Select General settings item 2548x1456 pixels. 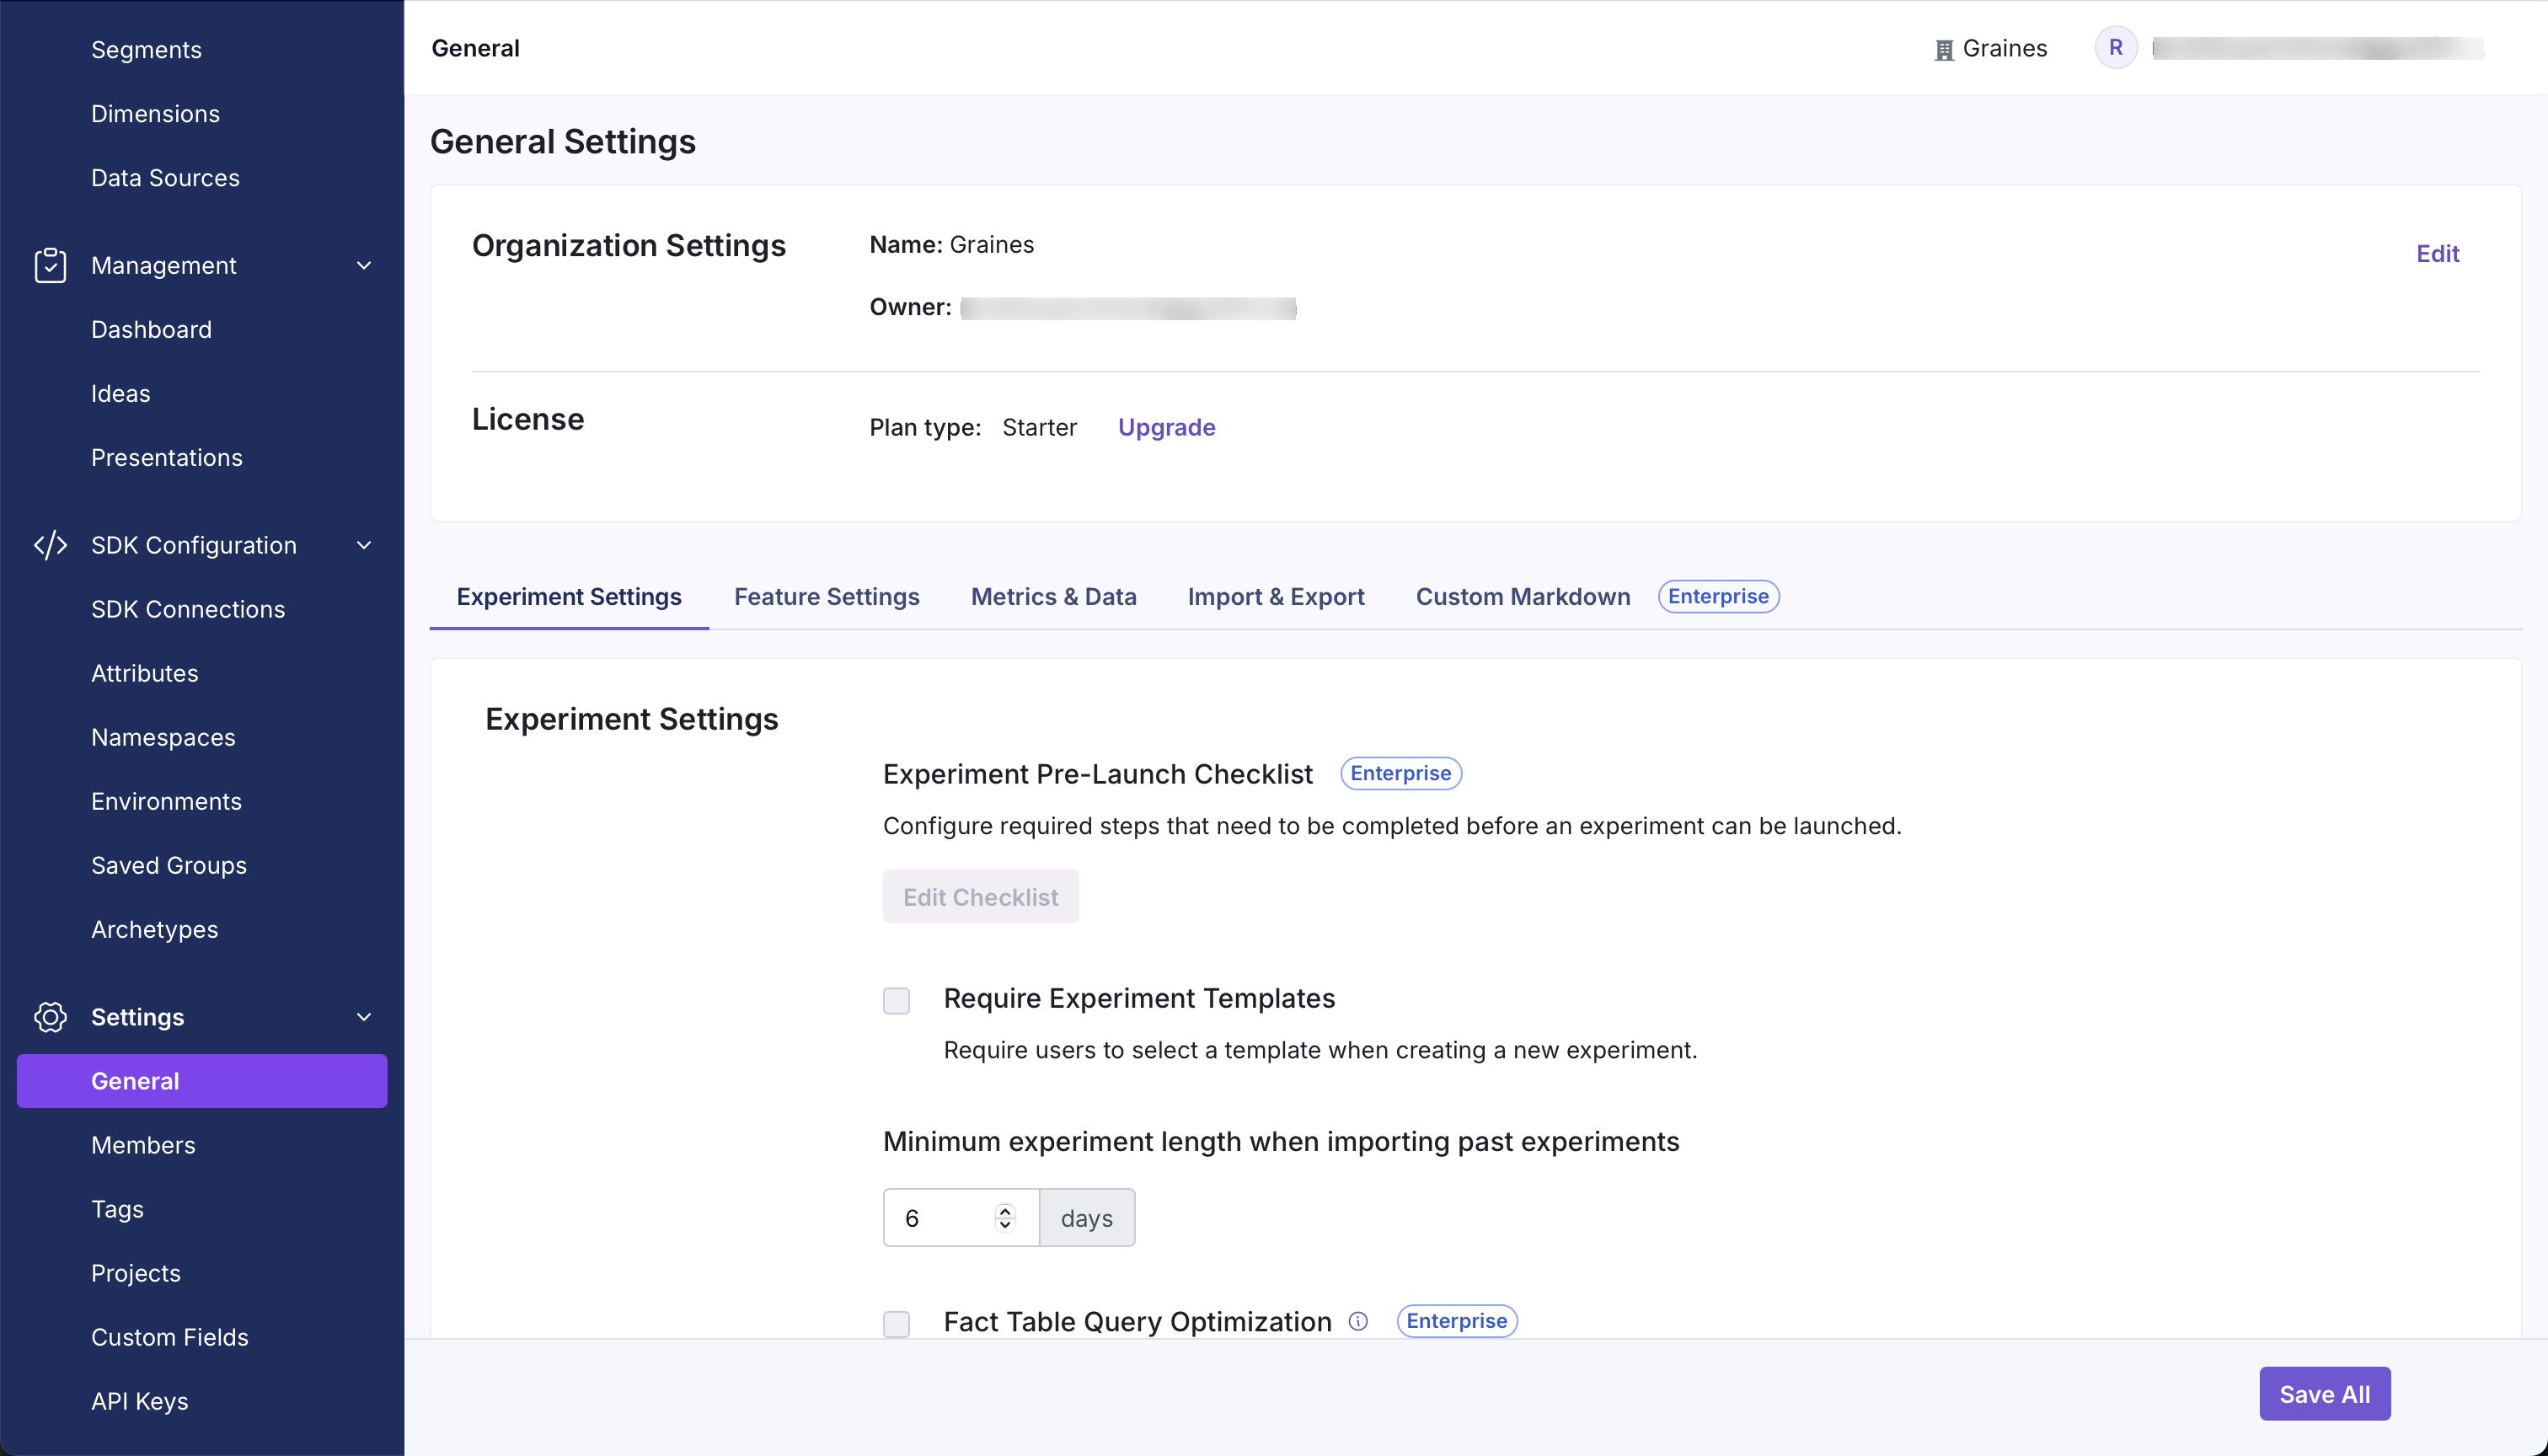(x=202, y=1081)
